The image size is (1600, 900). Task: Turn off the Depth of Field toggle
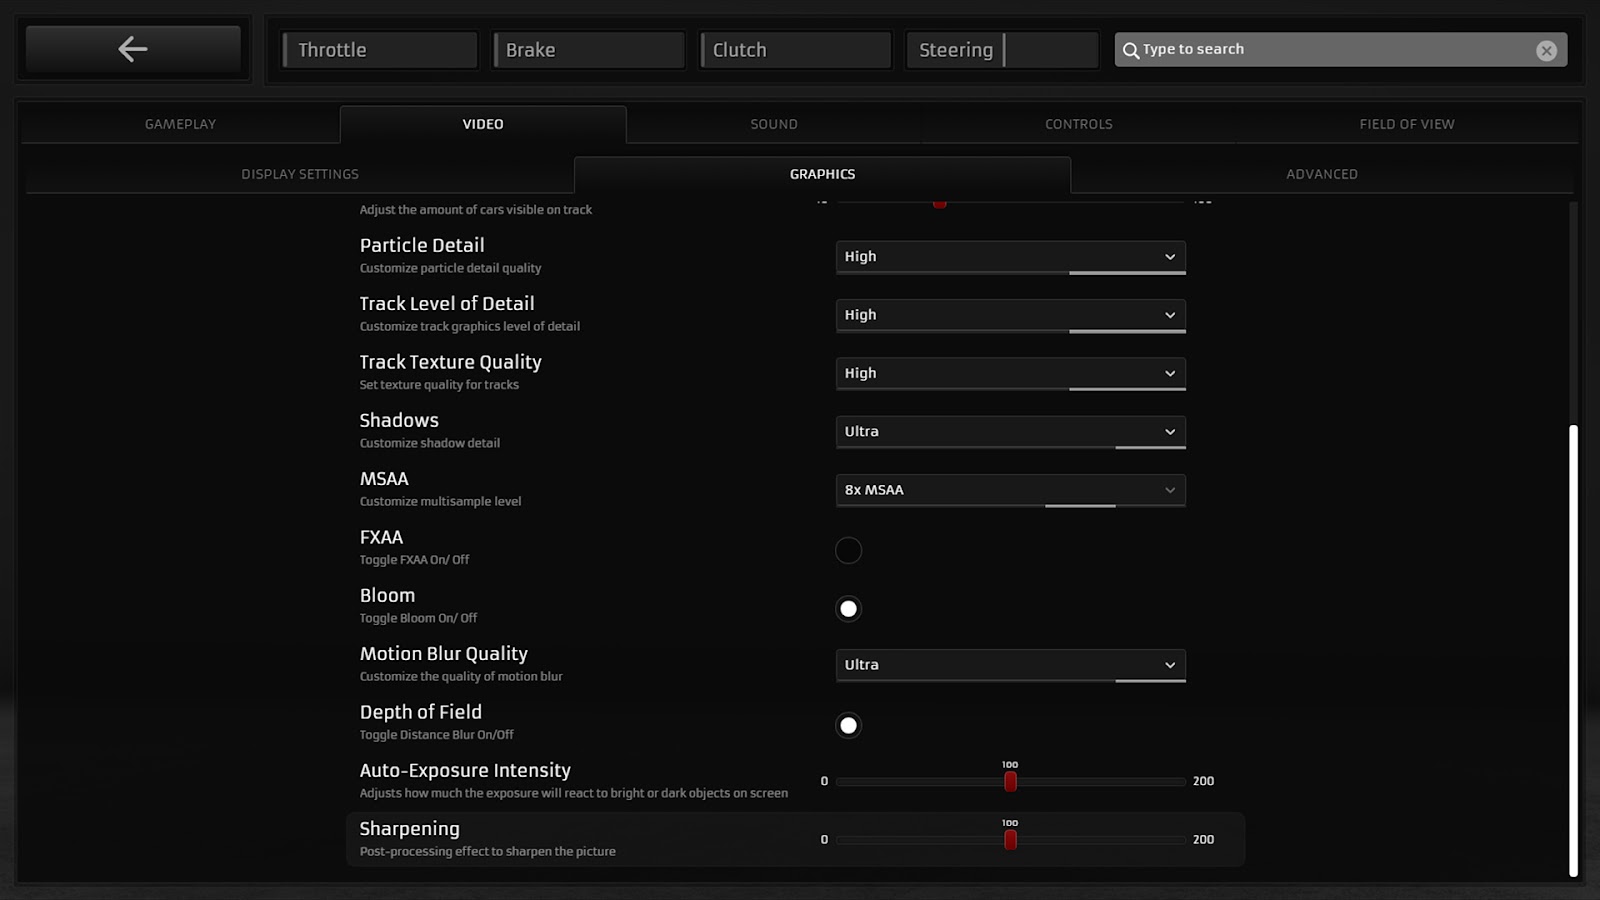click(x=848, y=725)
